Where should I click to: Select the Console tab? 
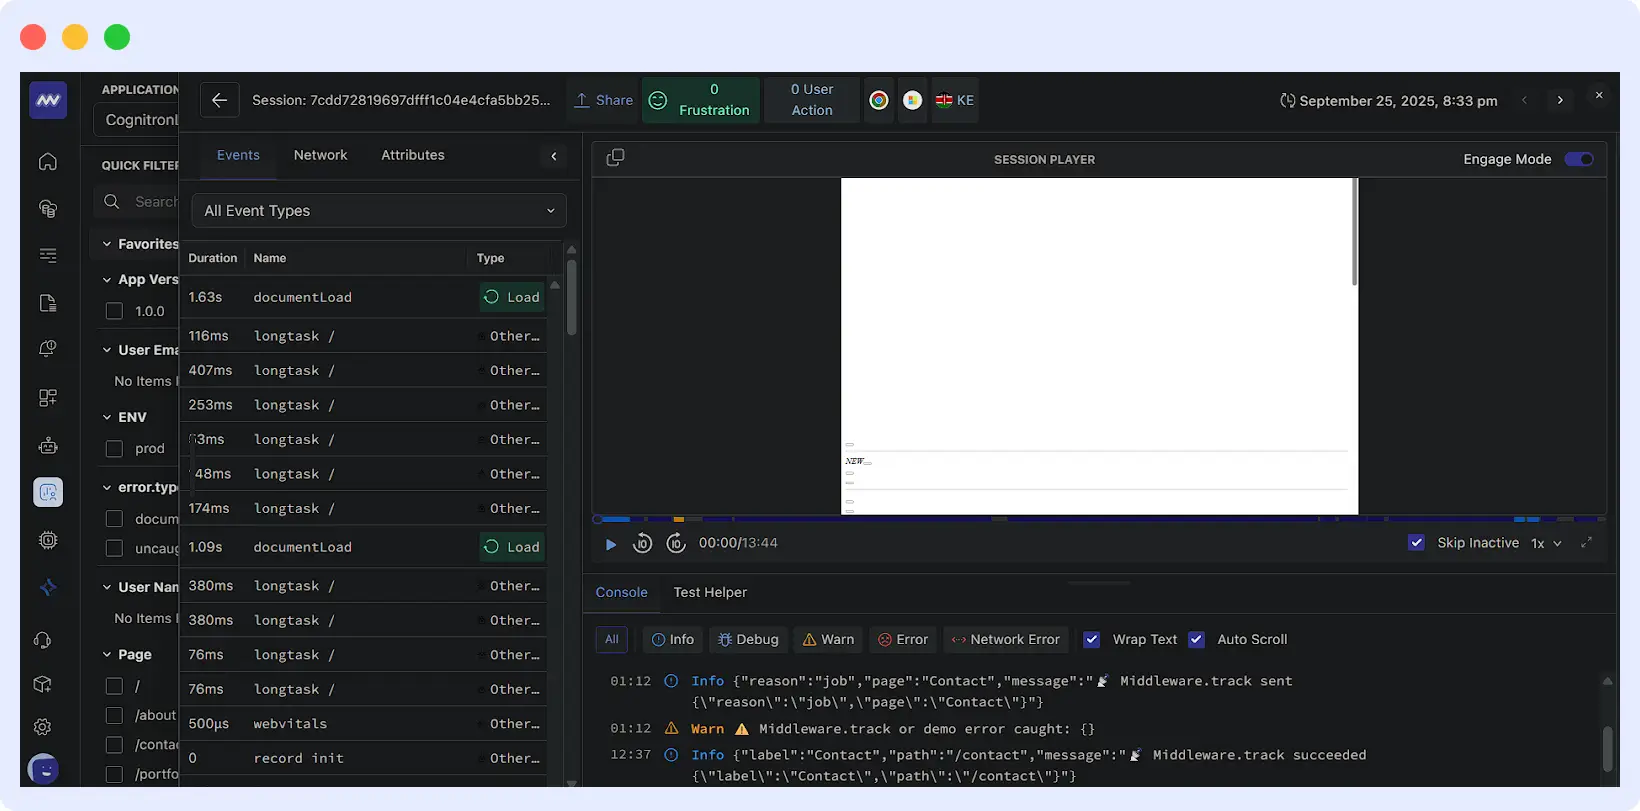(622, 592)
